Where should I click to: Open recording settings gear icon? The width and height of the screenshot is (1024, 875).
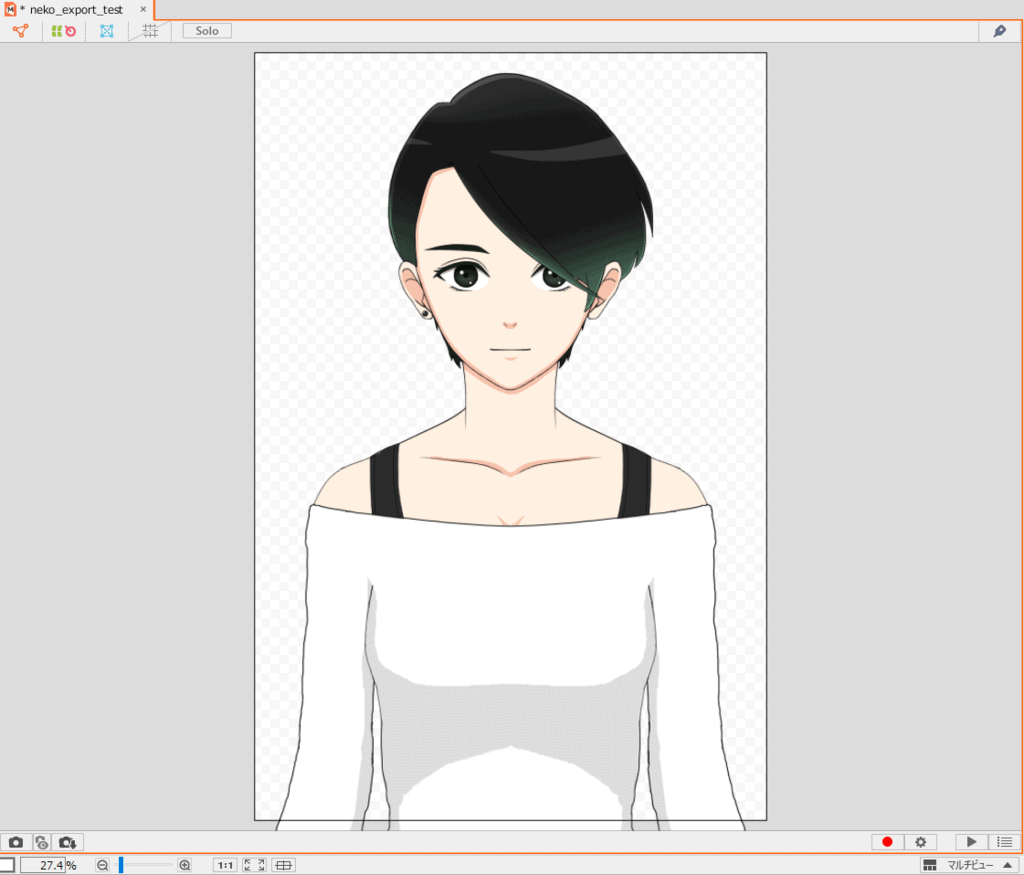(x=920, y=842)
